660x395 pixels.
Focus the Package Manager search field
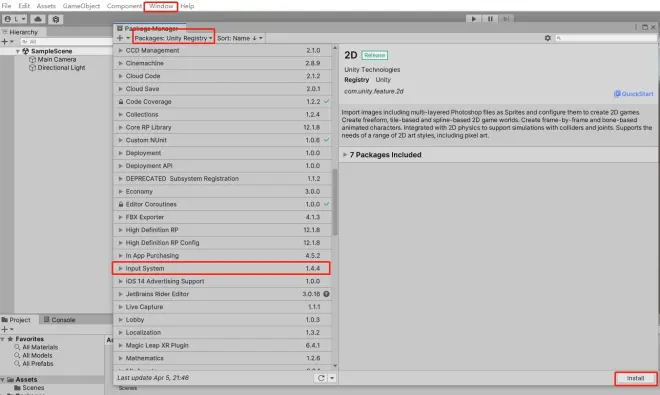coord(606,38)
